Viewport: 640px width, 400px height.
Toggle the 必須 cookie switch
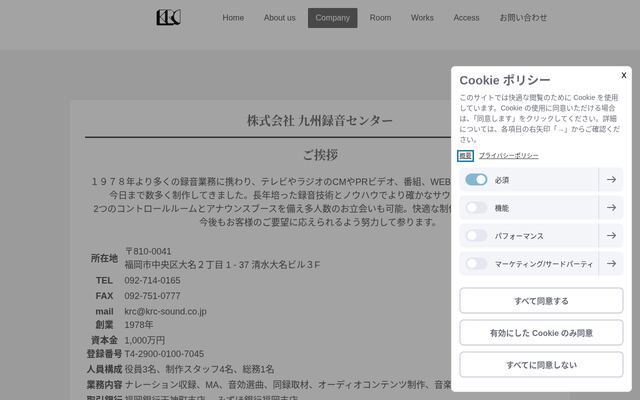pos(476,180)
